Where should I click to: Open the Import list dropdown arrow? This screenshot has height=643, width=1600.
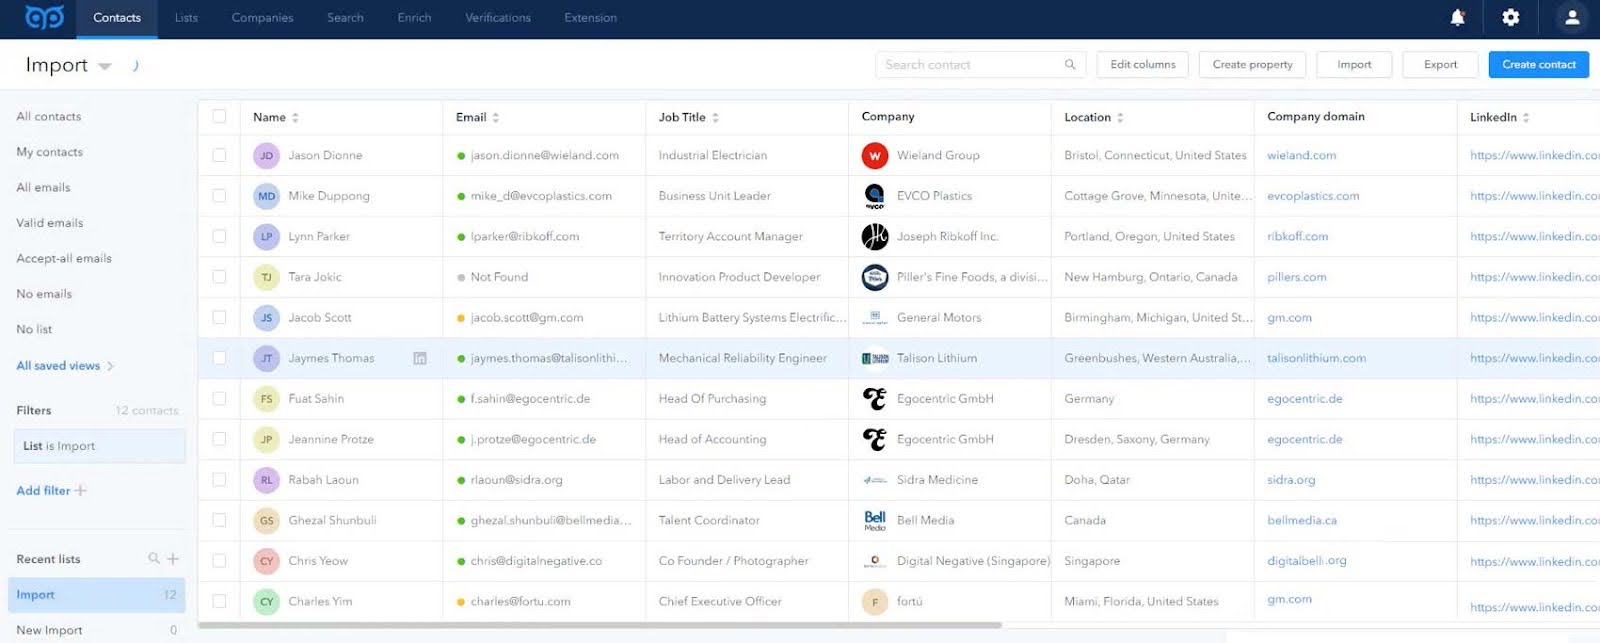pyautogui.click(x=104, y=67)
